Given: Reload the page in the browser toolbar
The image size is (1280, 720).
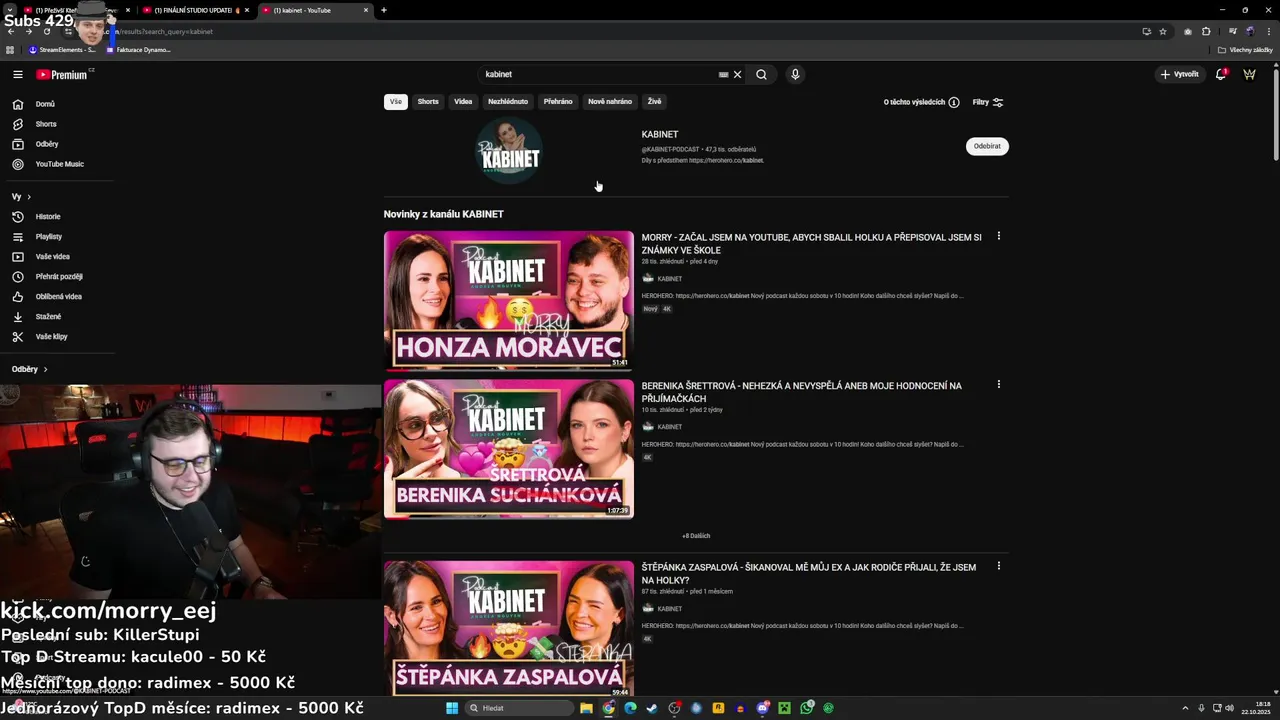Looking at the screenshot, I should [46, 31].
